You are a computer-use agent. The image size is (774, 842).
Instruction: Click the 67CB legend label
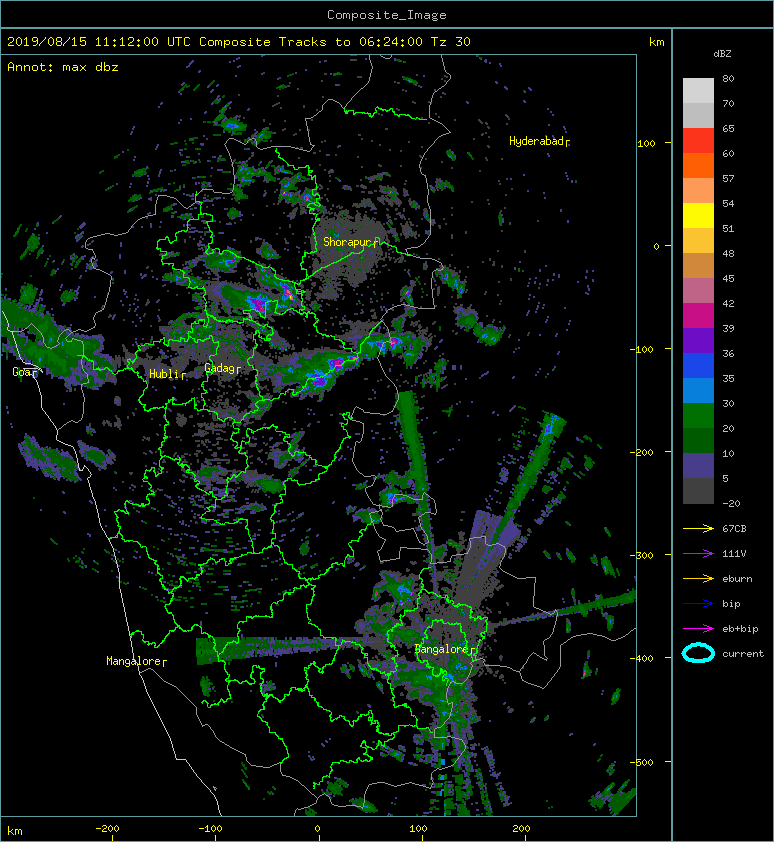point(734,528)
